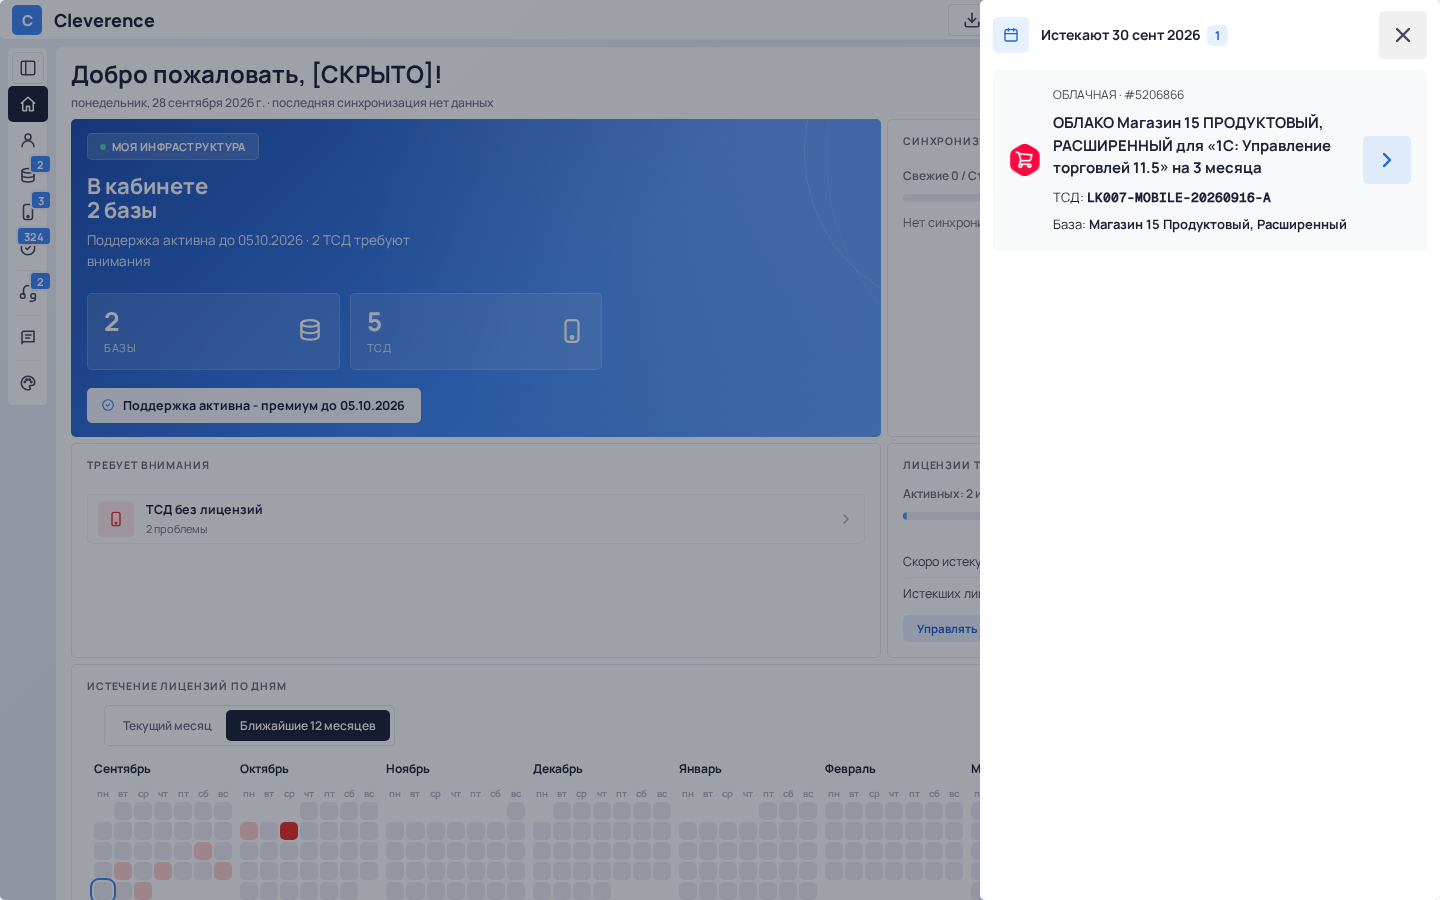
Task: Open the mobile devices sidebar icon
Action: 28,212
